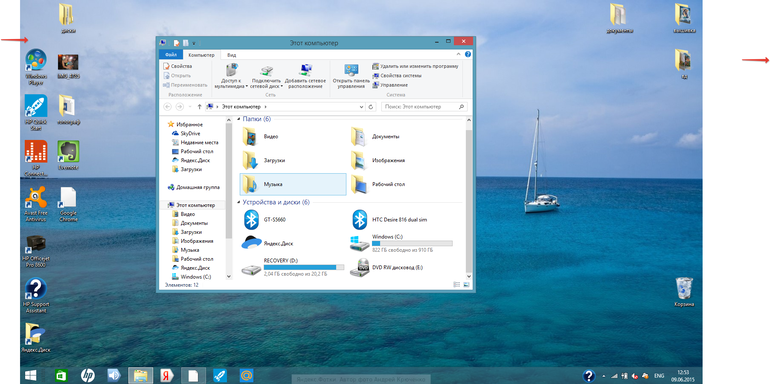
Task: Open HP Support Assistant desktop shortcut
Action: pyautogui.click(x=36, y=296)
